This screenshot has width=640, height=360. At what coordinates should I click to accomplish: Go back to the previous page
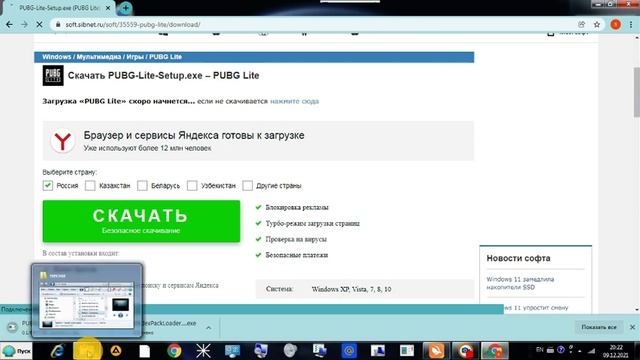pos(9,24)
